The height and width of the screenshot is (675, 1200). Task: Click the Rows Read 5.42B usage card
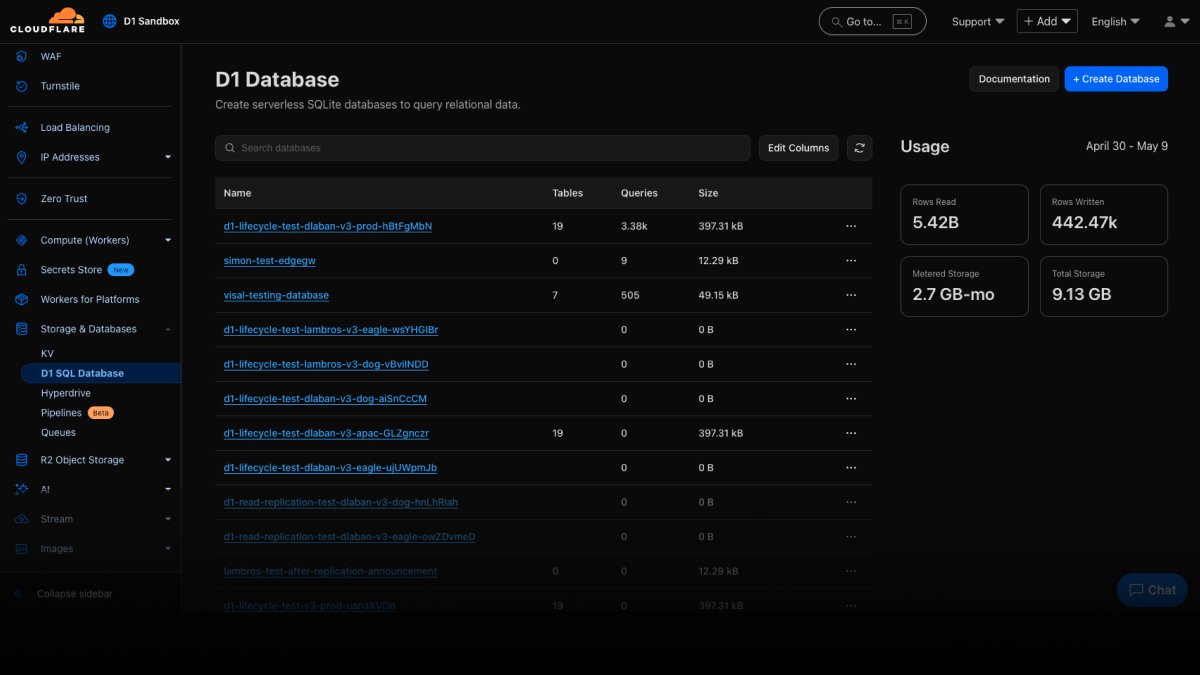[964, 214]
